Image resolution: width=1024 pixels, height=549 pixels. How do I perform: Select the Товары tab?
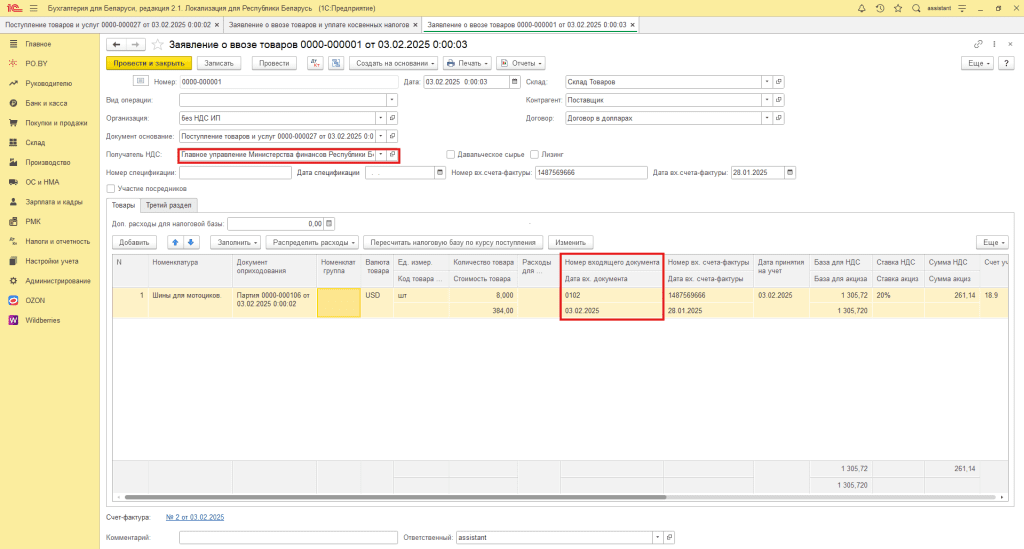(123, 205)
